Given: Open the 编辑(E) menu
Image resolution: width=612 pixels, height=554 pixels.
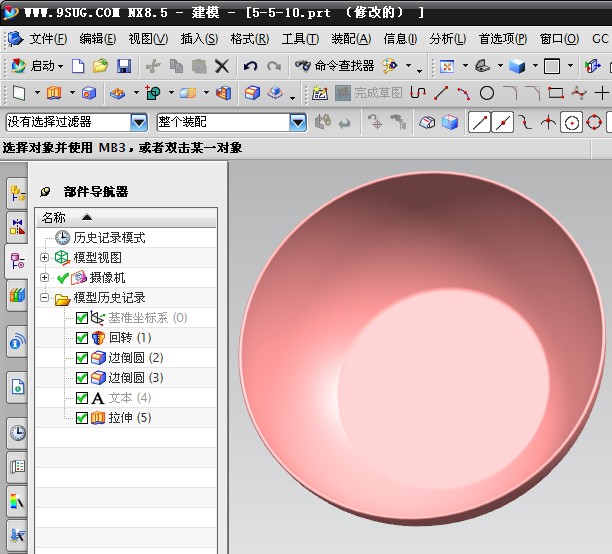Looking at the screenshot, I should click(98, 39).
